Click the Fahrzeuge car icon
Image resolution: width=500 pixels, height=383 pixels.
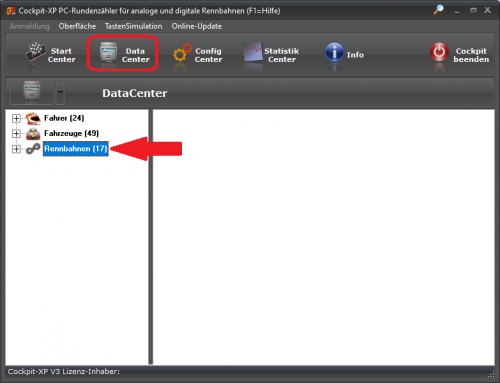(33, 134)
